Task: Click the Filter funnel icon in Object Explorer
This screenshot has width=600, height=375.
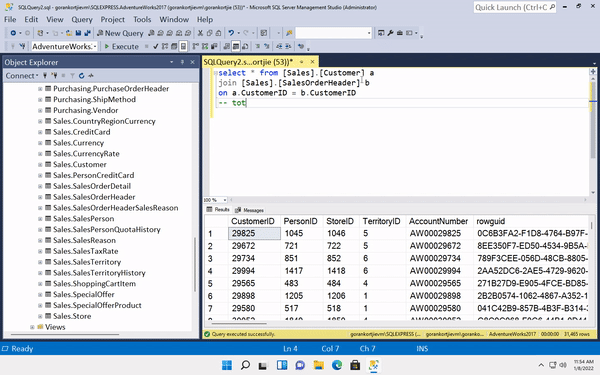Action: point(72,76)
